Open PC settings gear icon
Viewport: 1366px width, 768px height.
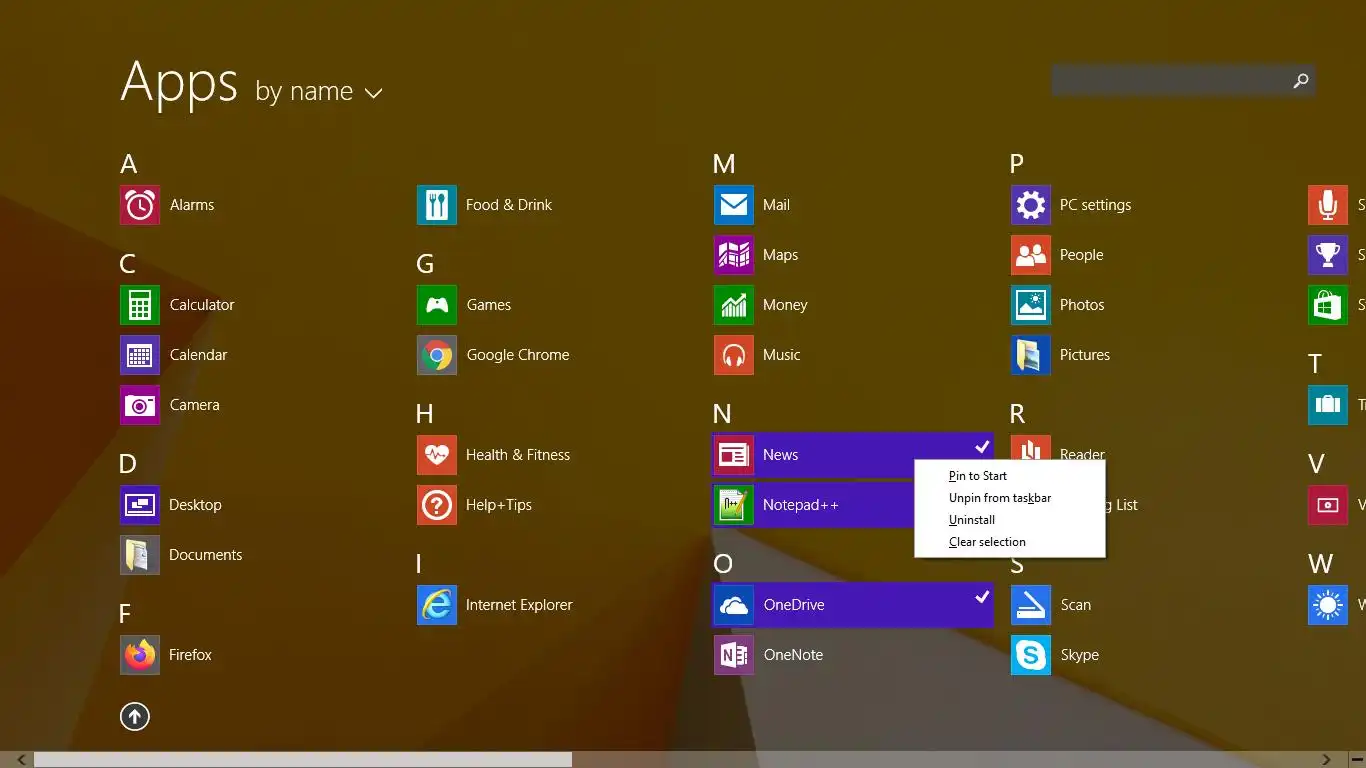pos(1031,205)
